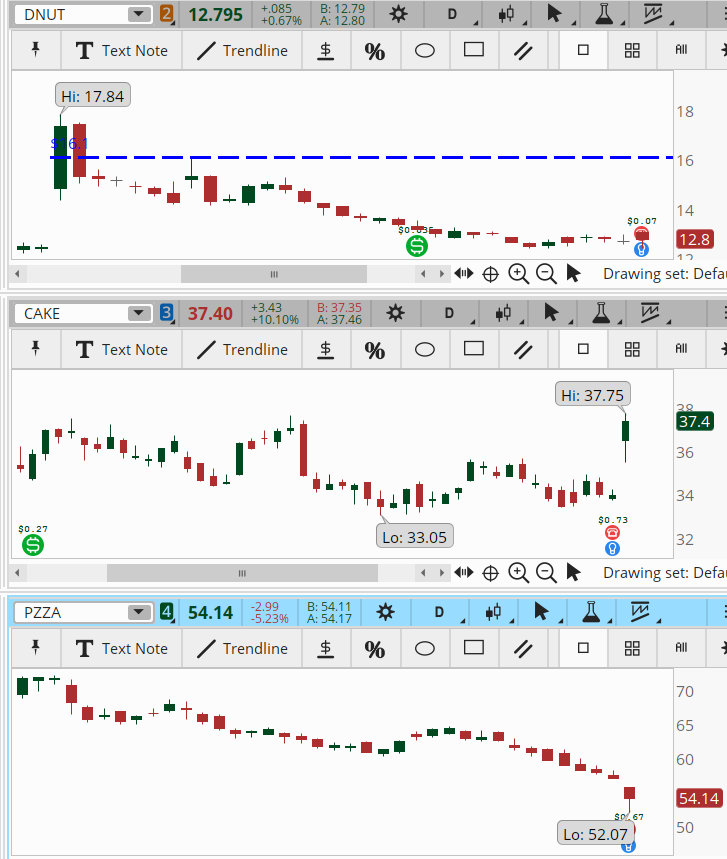This screenshot has height=859, width=727.
Task: Open PZZA timeframe D selector
Action: click(439, 612)
